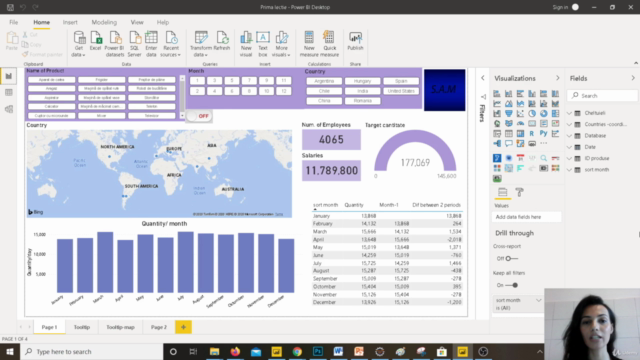Expand the Database table in Fields
Viewport: 640px width, 360px height.
[570, 136]
